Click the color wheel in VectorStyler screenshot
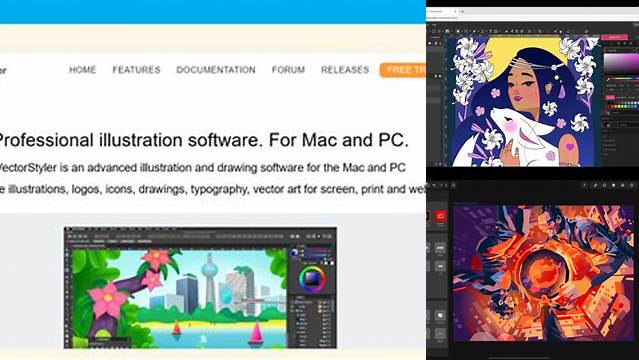This screenshot has height=360, width=639. click(x=312, y=279)
